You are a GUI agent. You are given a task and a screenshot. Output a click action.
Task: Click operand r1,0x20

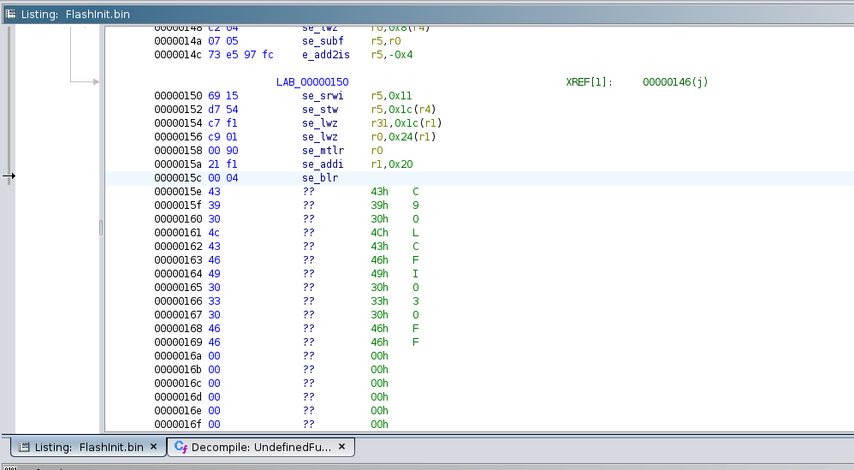[391, 164]
